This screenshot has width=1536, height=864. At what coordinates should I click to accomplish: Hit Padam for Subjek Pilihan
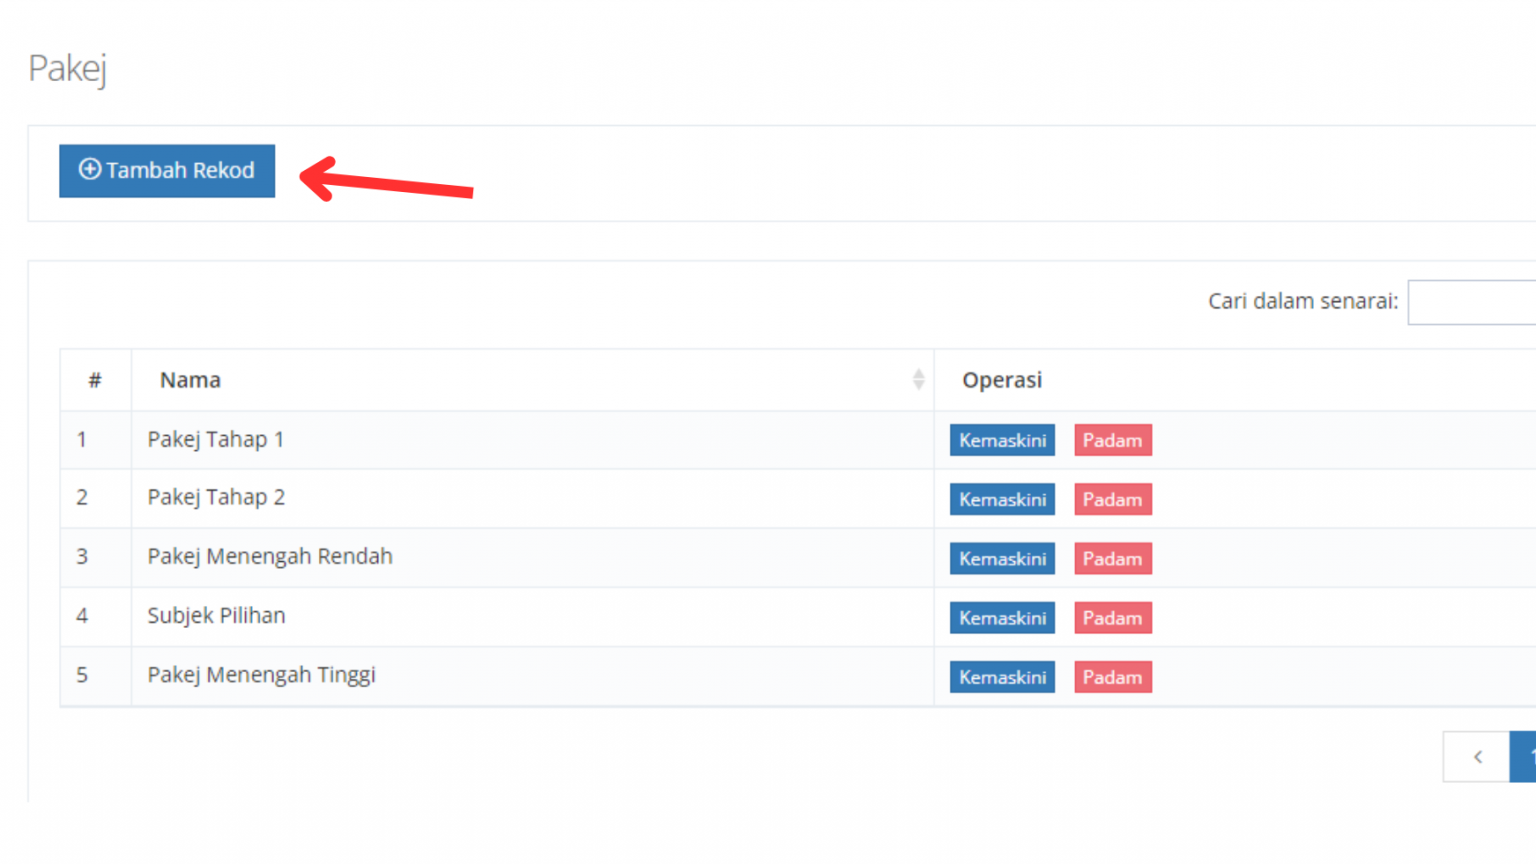coord(1112,618)
